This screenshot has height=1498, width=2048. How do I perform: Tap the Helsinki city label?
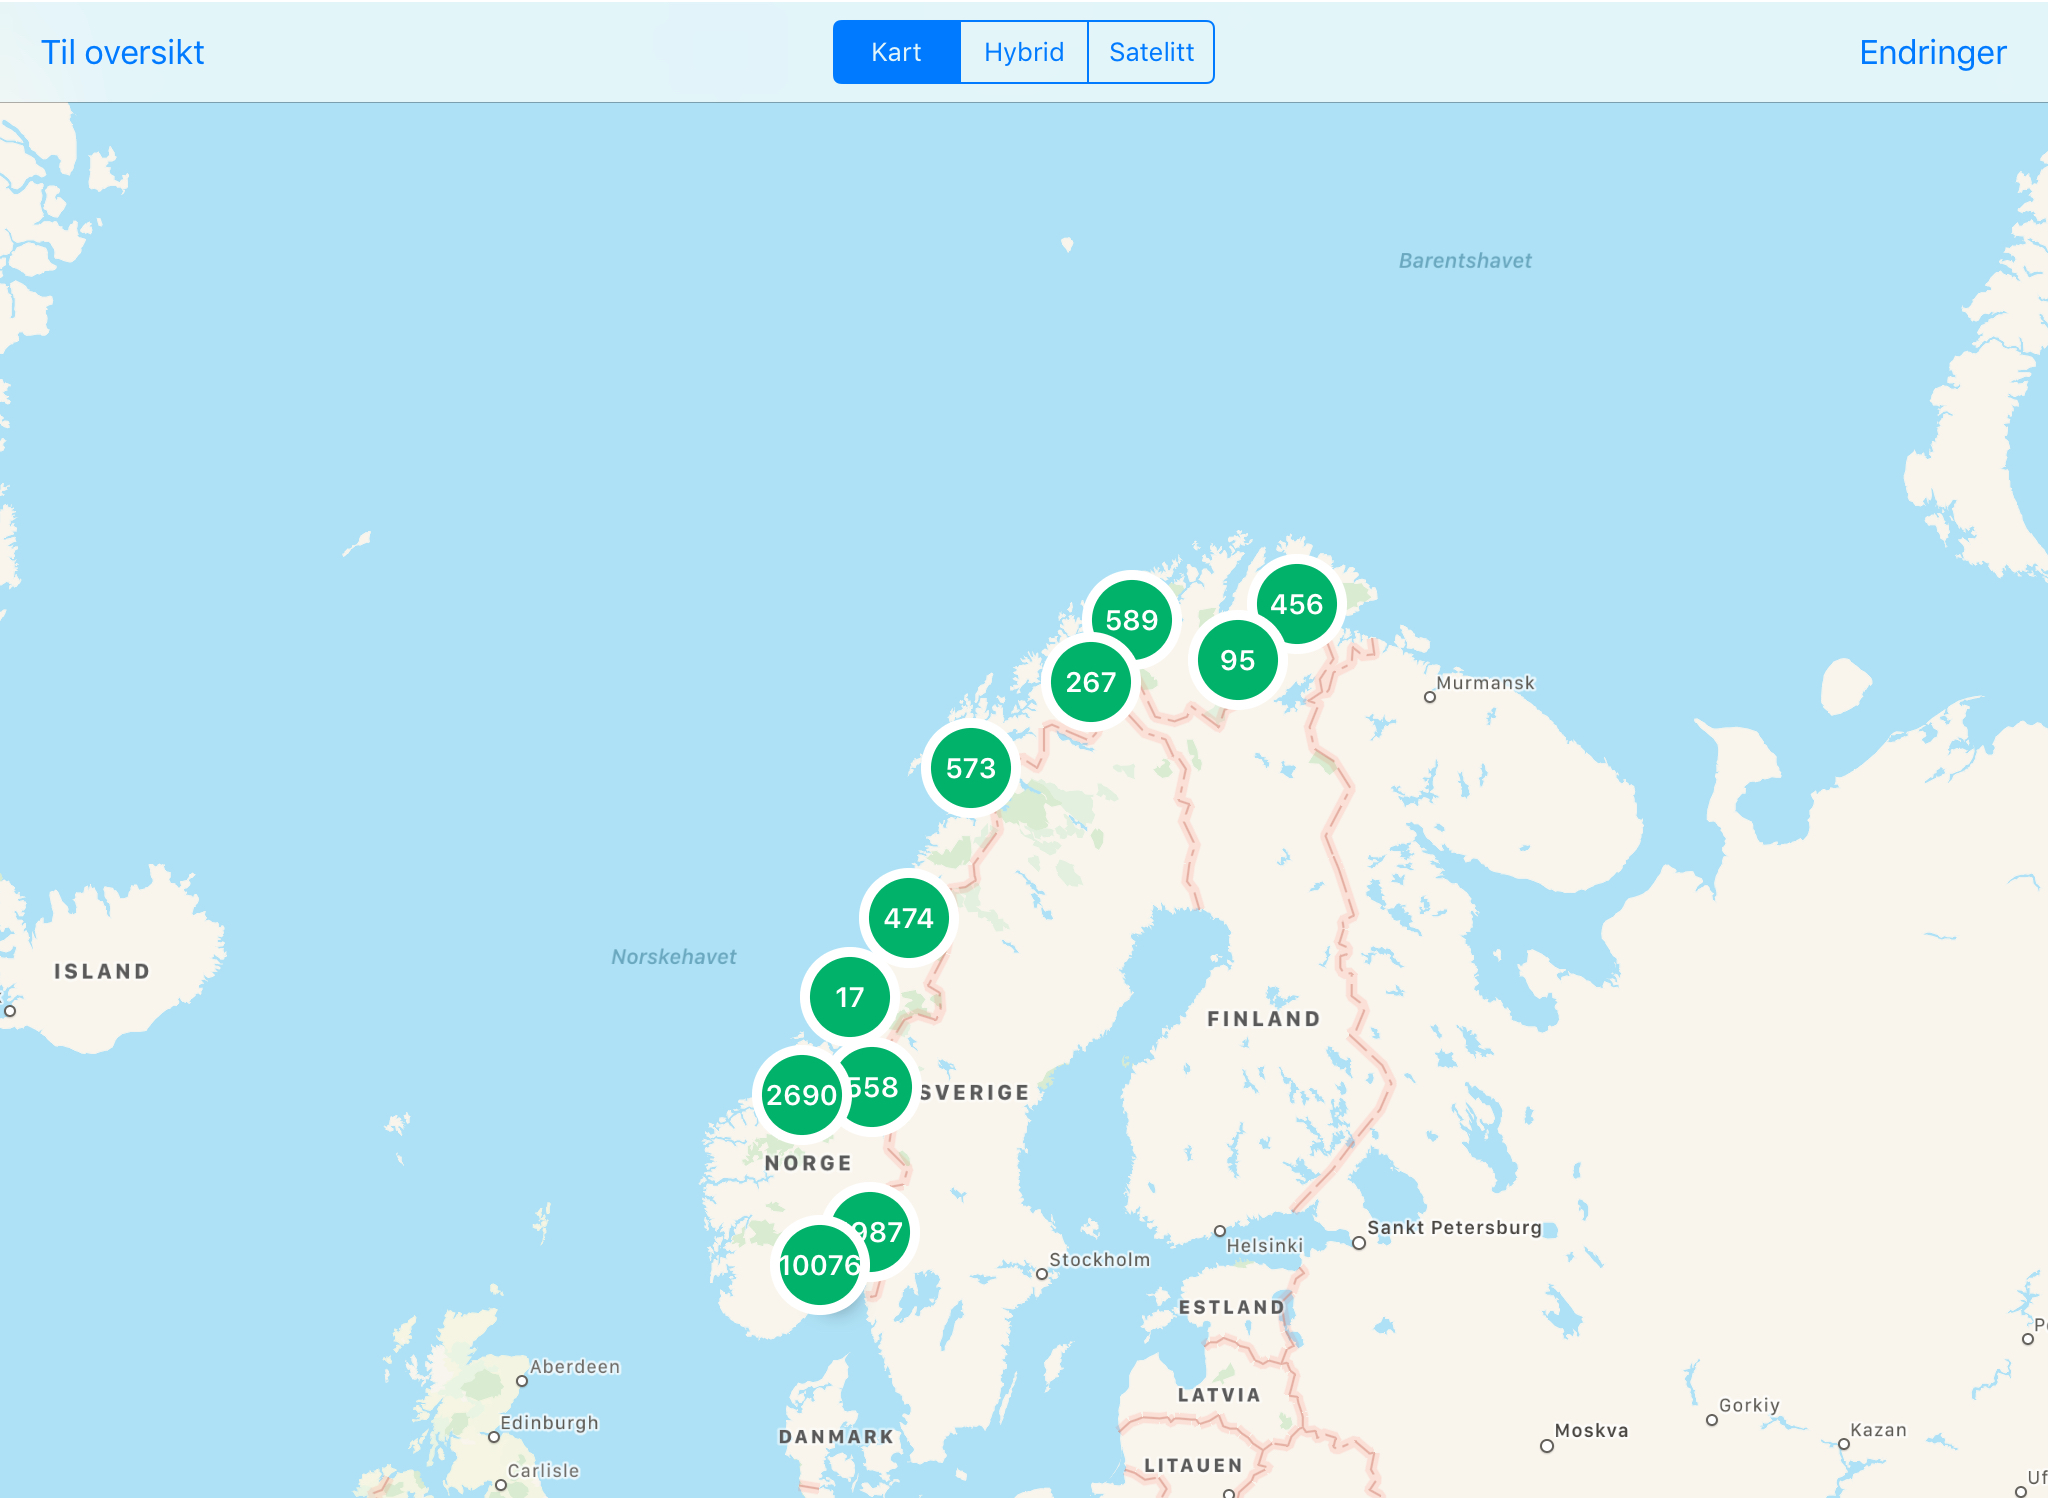pyautogui.click(x=1264, y=1245)
